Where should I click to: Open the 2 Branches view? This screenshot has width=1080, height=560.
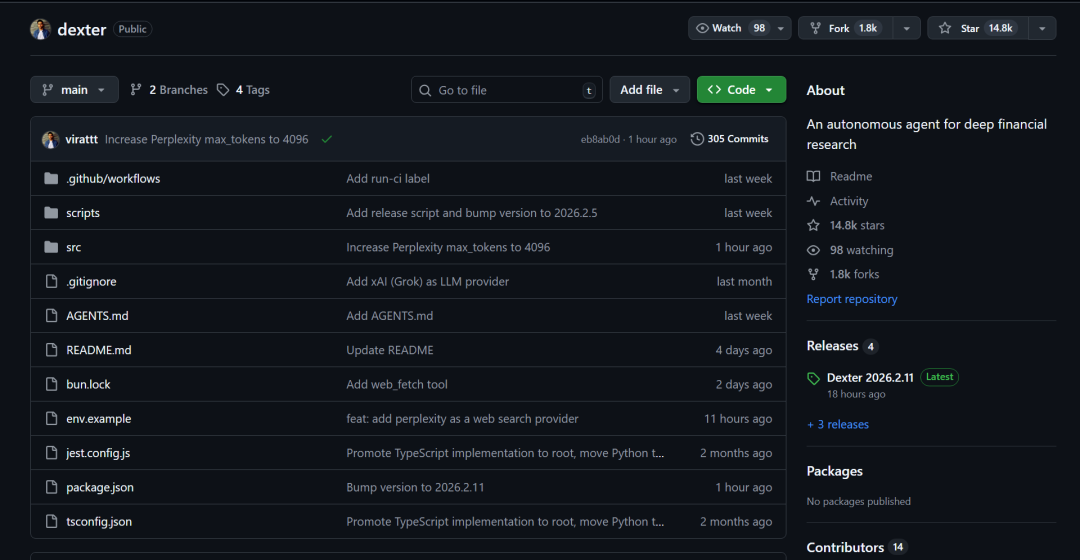[169, 90]
